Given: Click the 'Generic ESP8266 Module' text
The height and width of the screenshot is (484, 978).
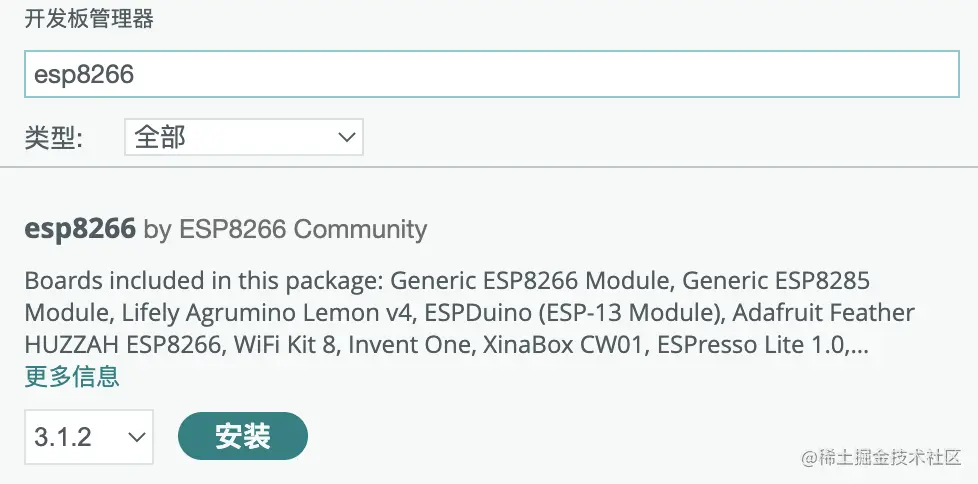Looking at the screenshot, I should (529, 281).
